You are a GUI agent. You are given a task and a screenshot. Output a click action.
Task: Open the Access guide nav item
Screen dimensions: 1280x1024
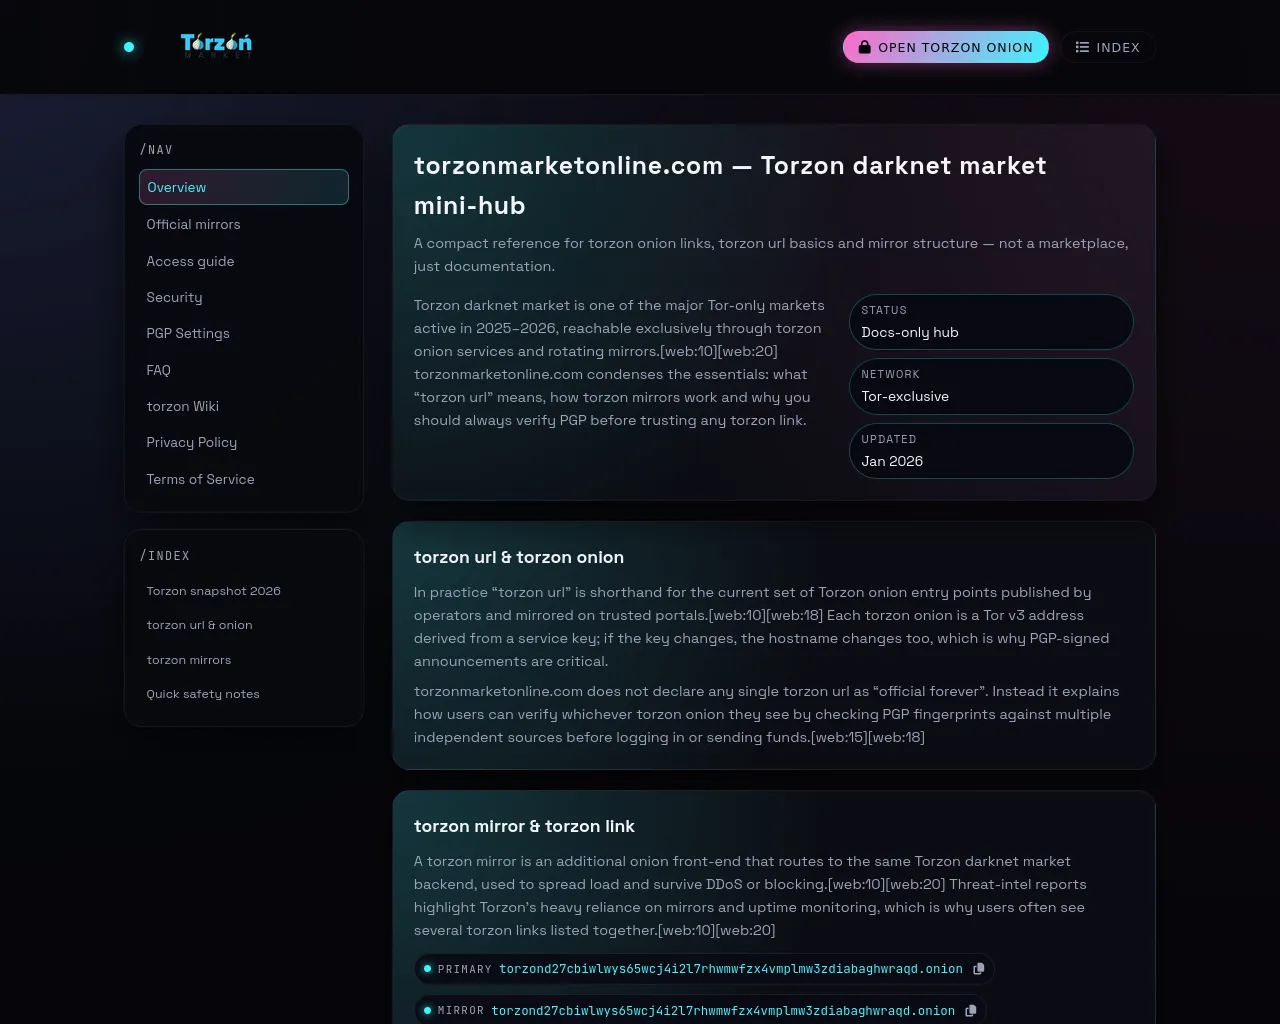pyautogui.click(x=190, y=261)
